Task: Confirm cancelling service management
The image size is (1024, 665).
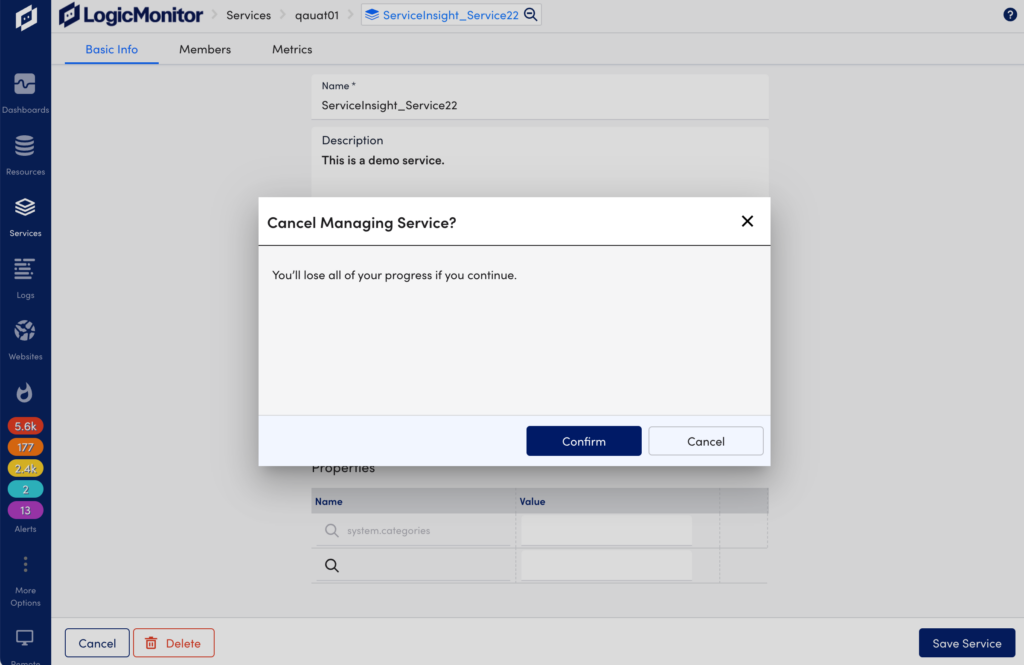Action: (x=584, y=441)
